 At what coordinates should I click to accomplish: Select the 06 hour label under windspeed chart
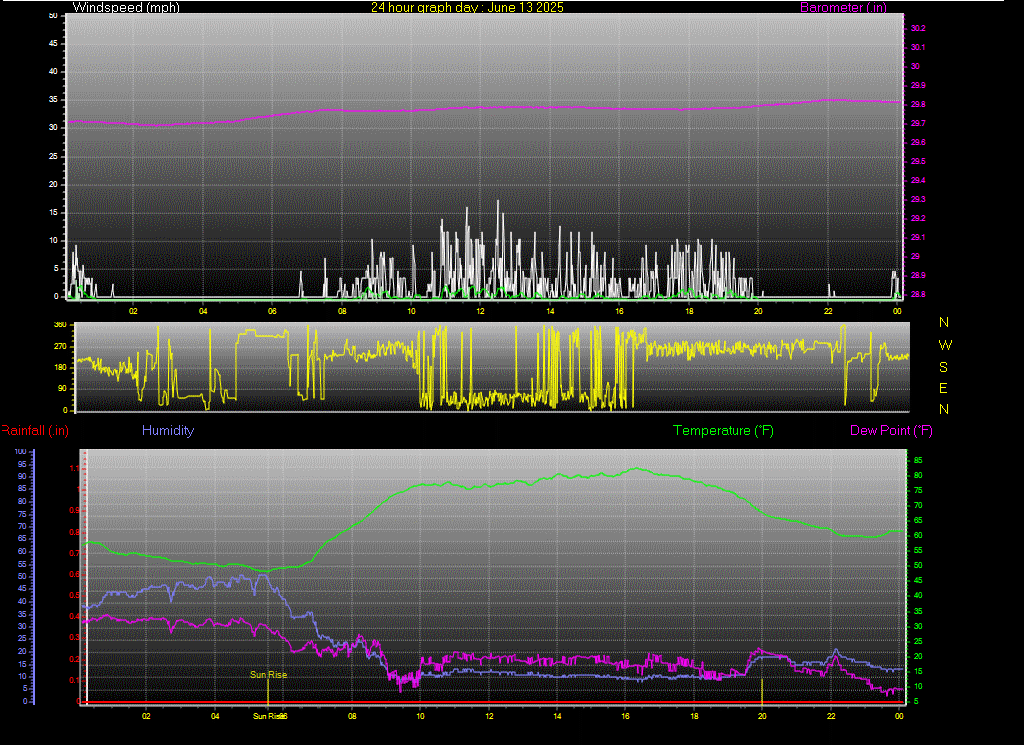[x=272, y=311]
